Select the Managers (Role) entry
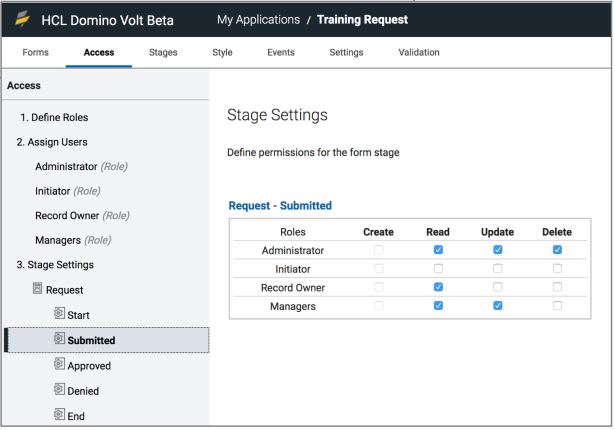The width and height of the screenshot is (615, 430). pyautogui.click(x=73, y=240)
